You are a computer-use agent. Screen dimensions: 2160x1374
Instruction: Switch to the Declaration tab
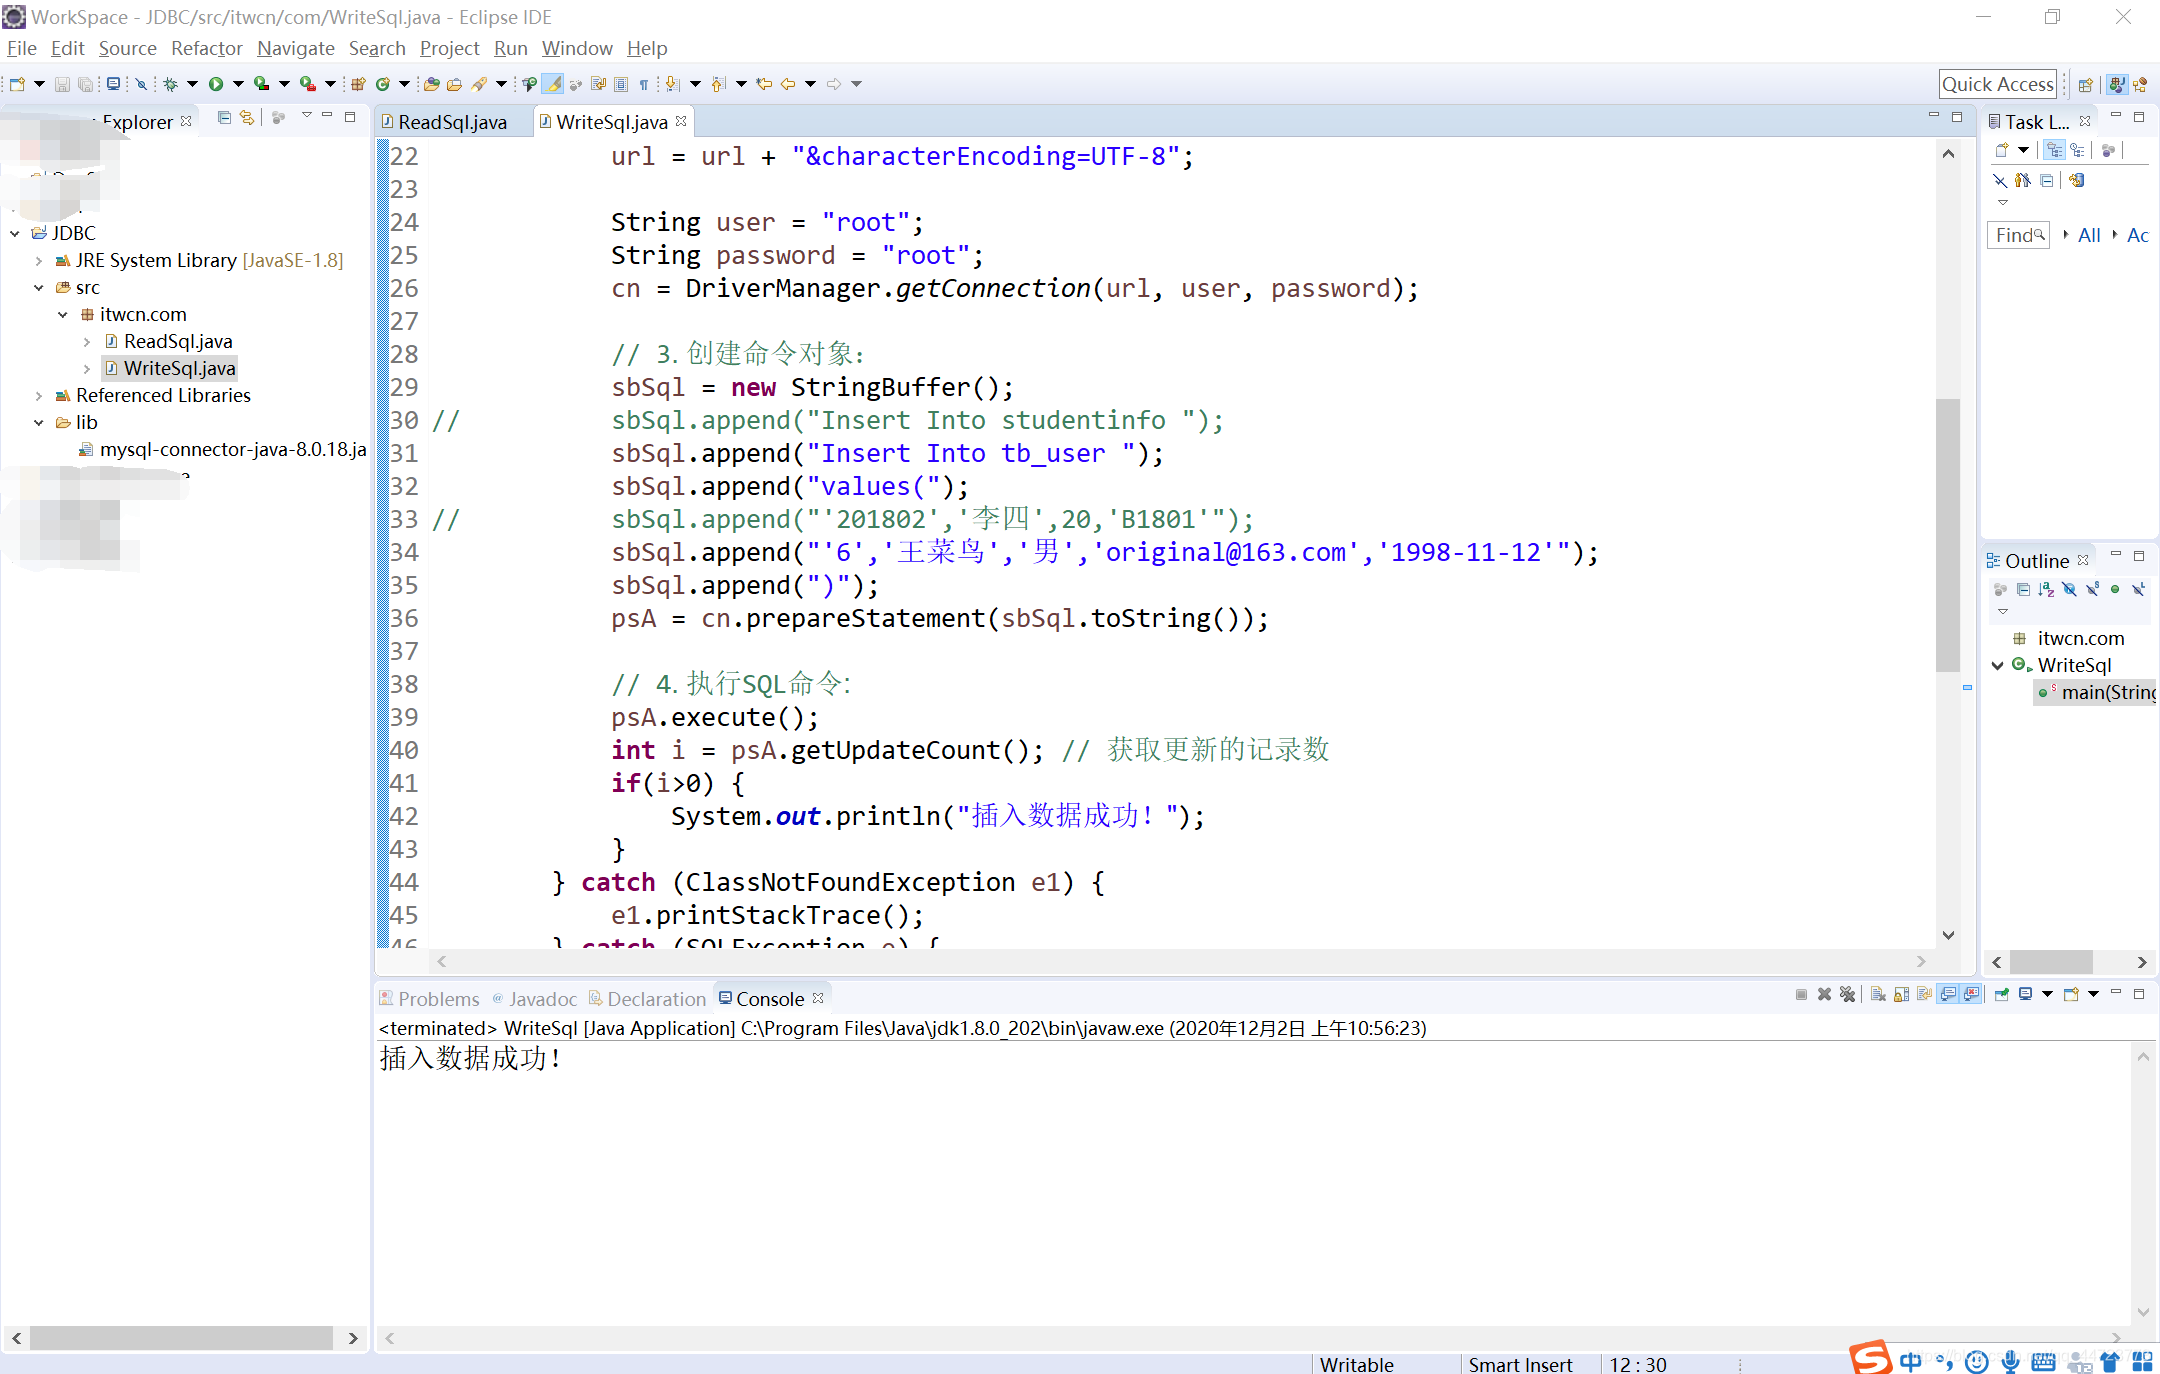pos(648,999)
